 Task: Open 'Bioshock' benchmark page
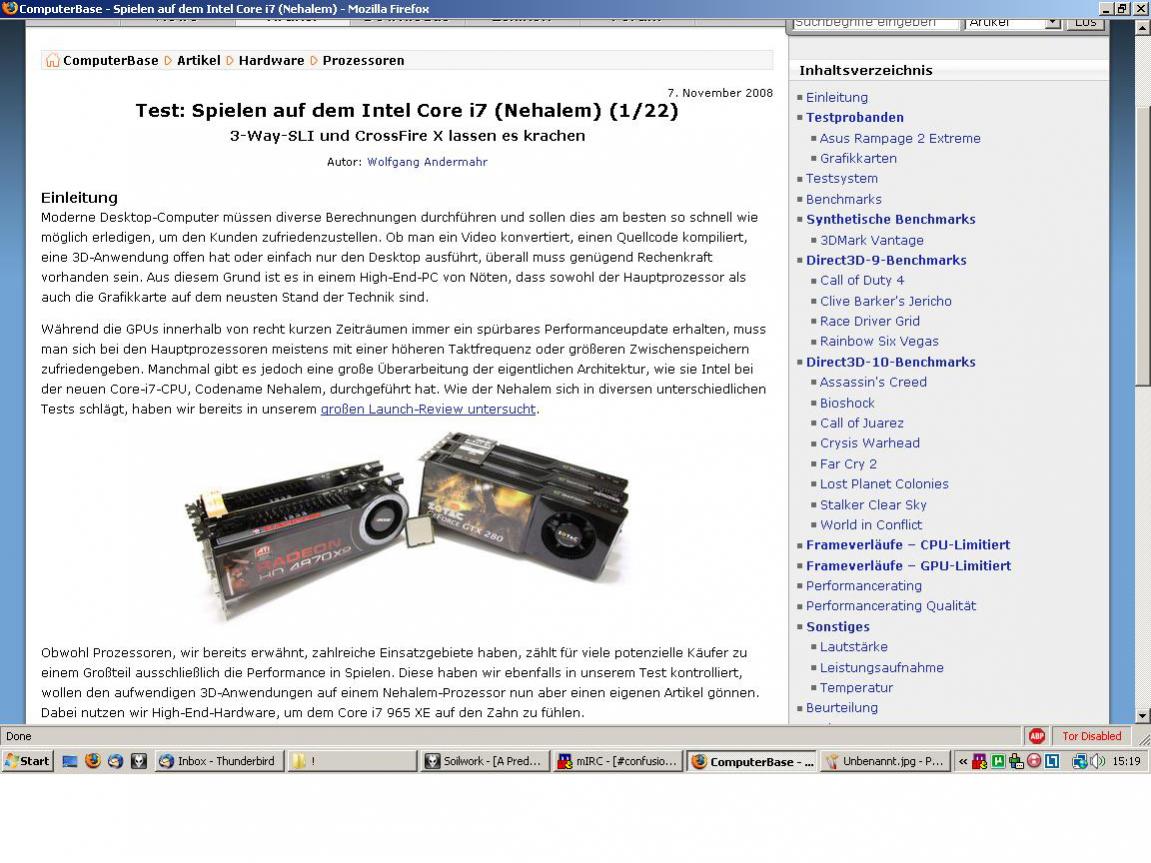pyautogui.click(x=847, y=403)
